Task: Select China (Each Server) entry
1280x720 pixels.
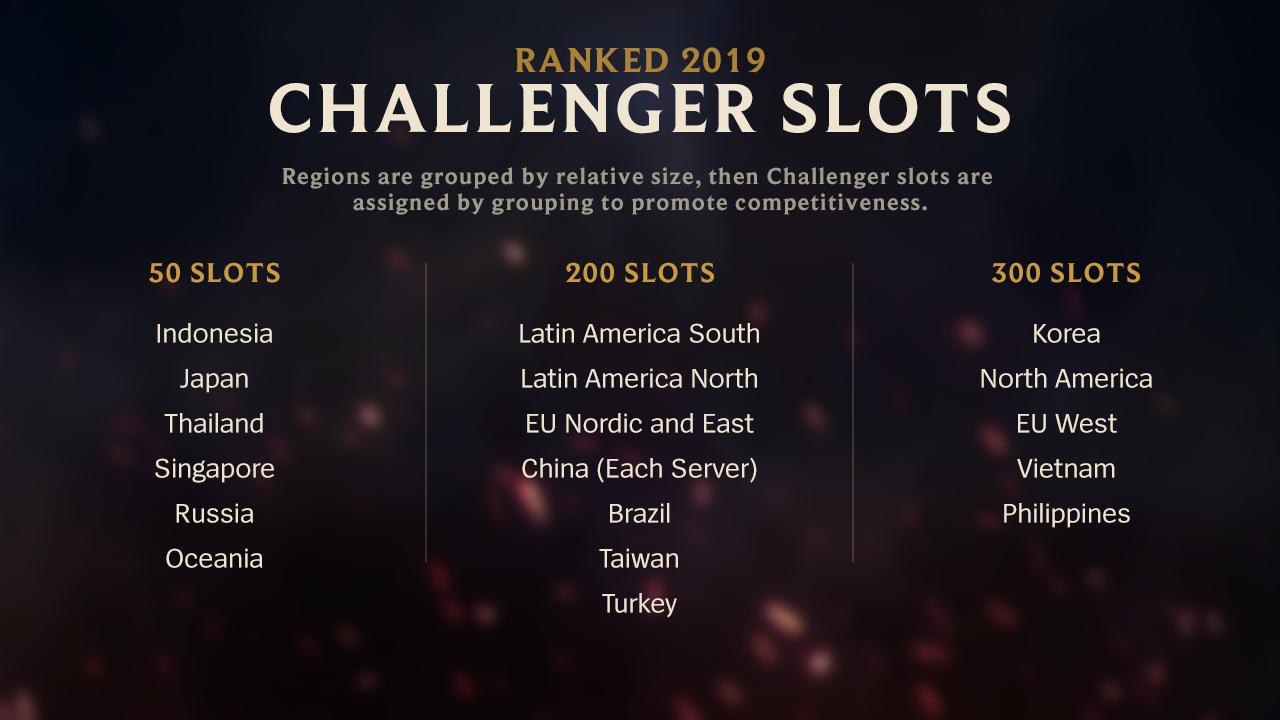Action: pos(639,469)
